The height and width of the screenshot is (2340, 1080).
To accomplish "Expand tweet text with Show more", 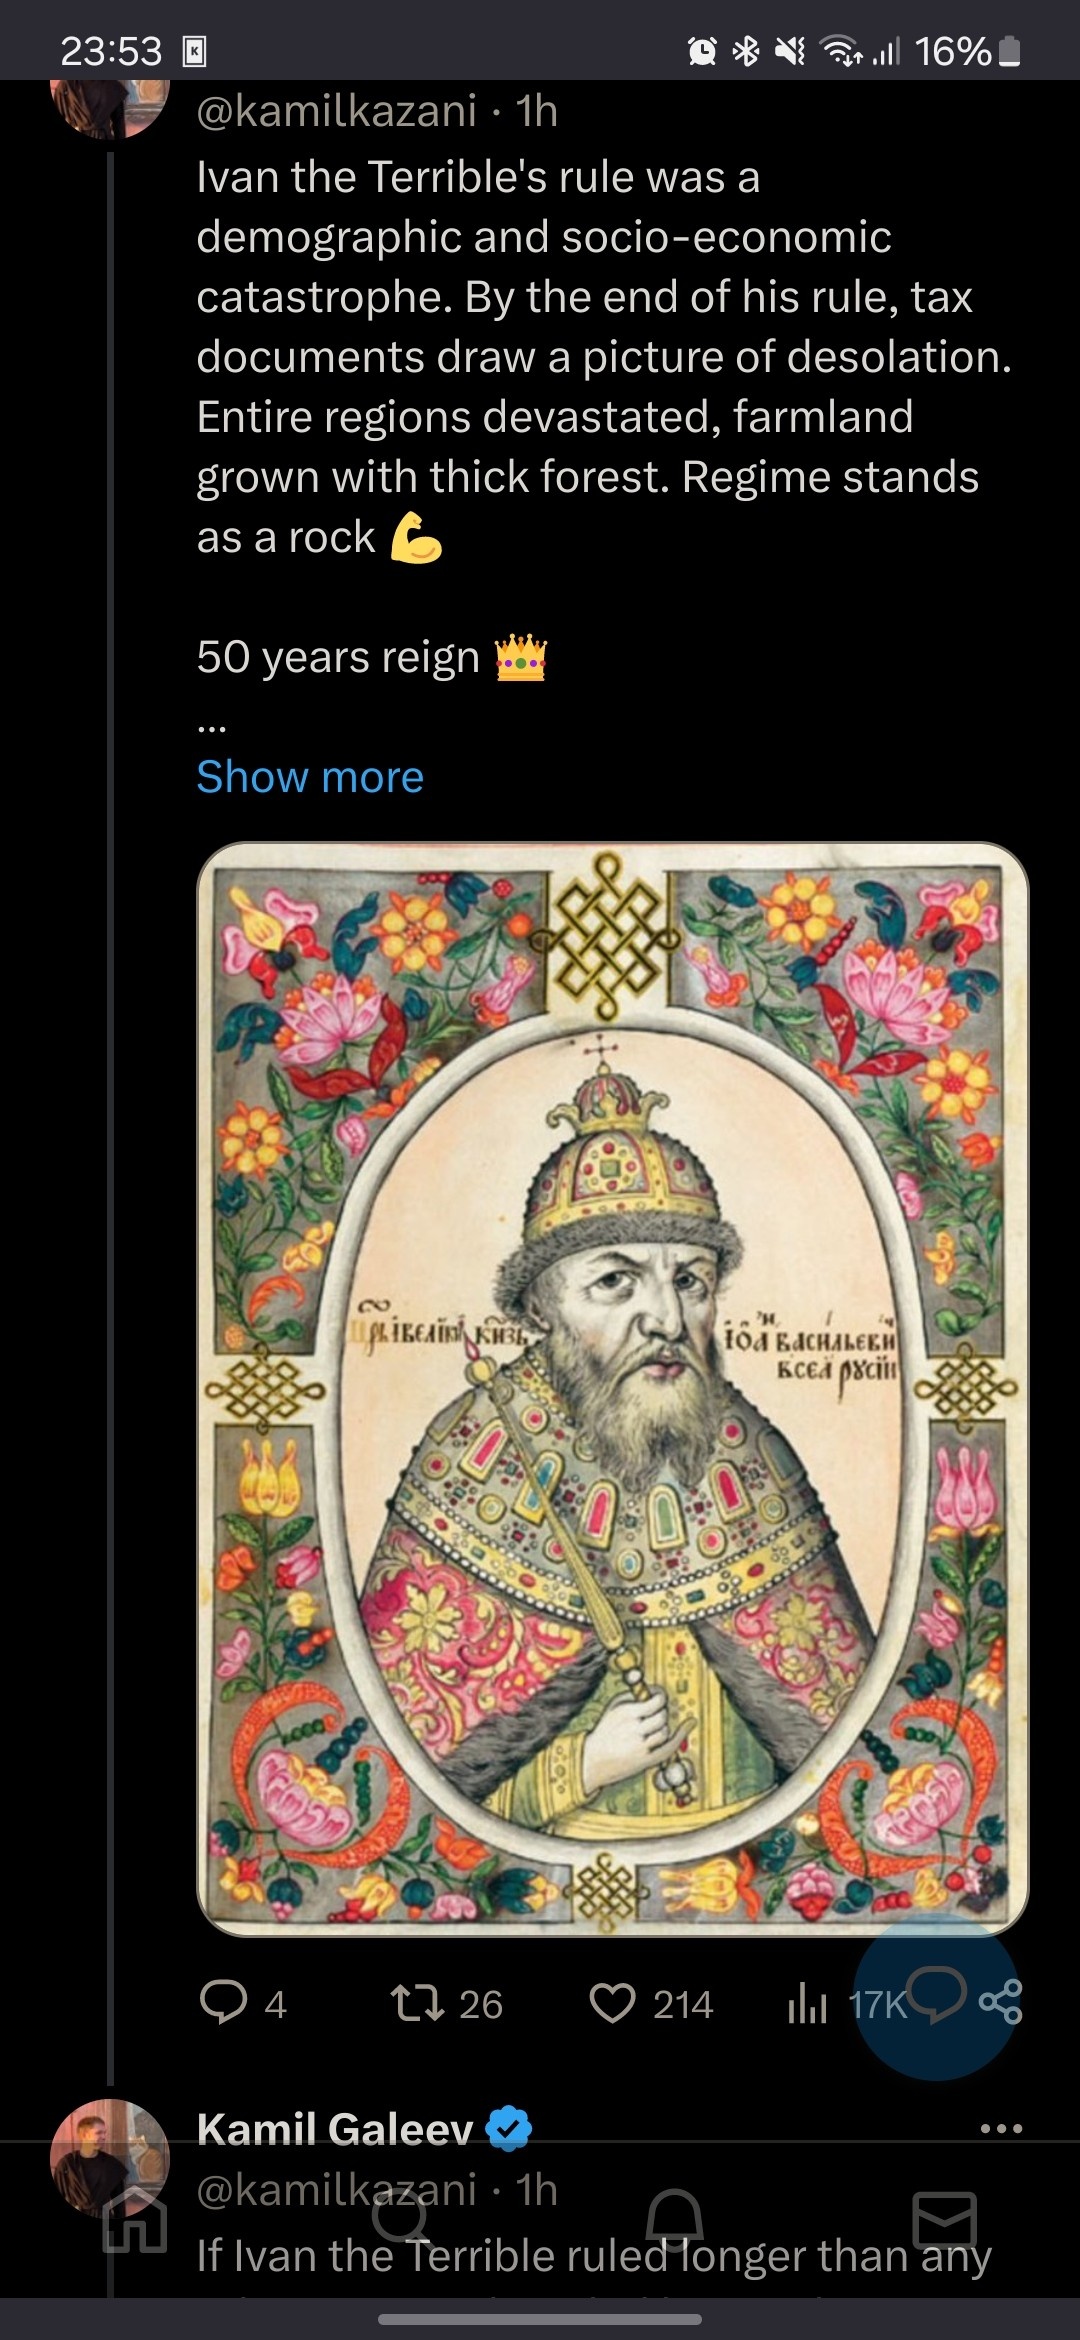I will pos(310,777).
